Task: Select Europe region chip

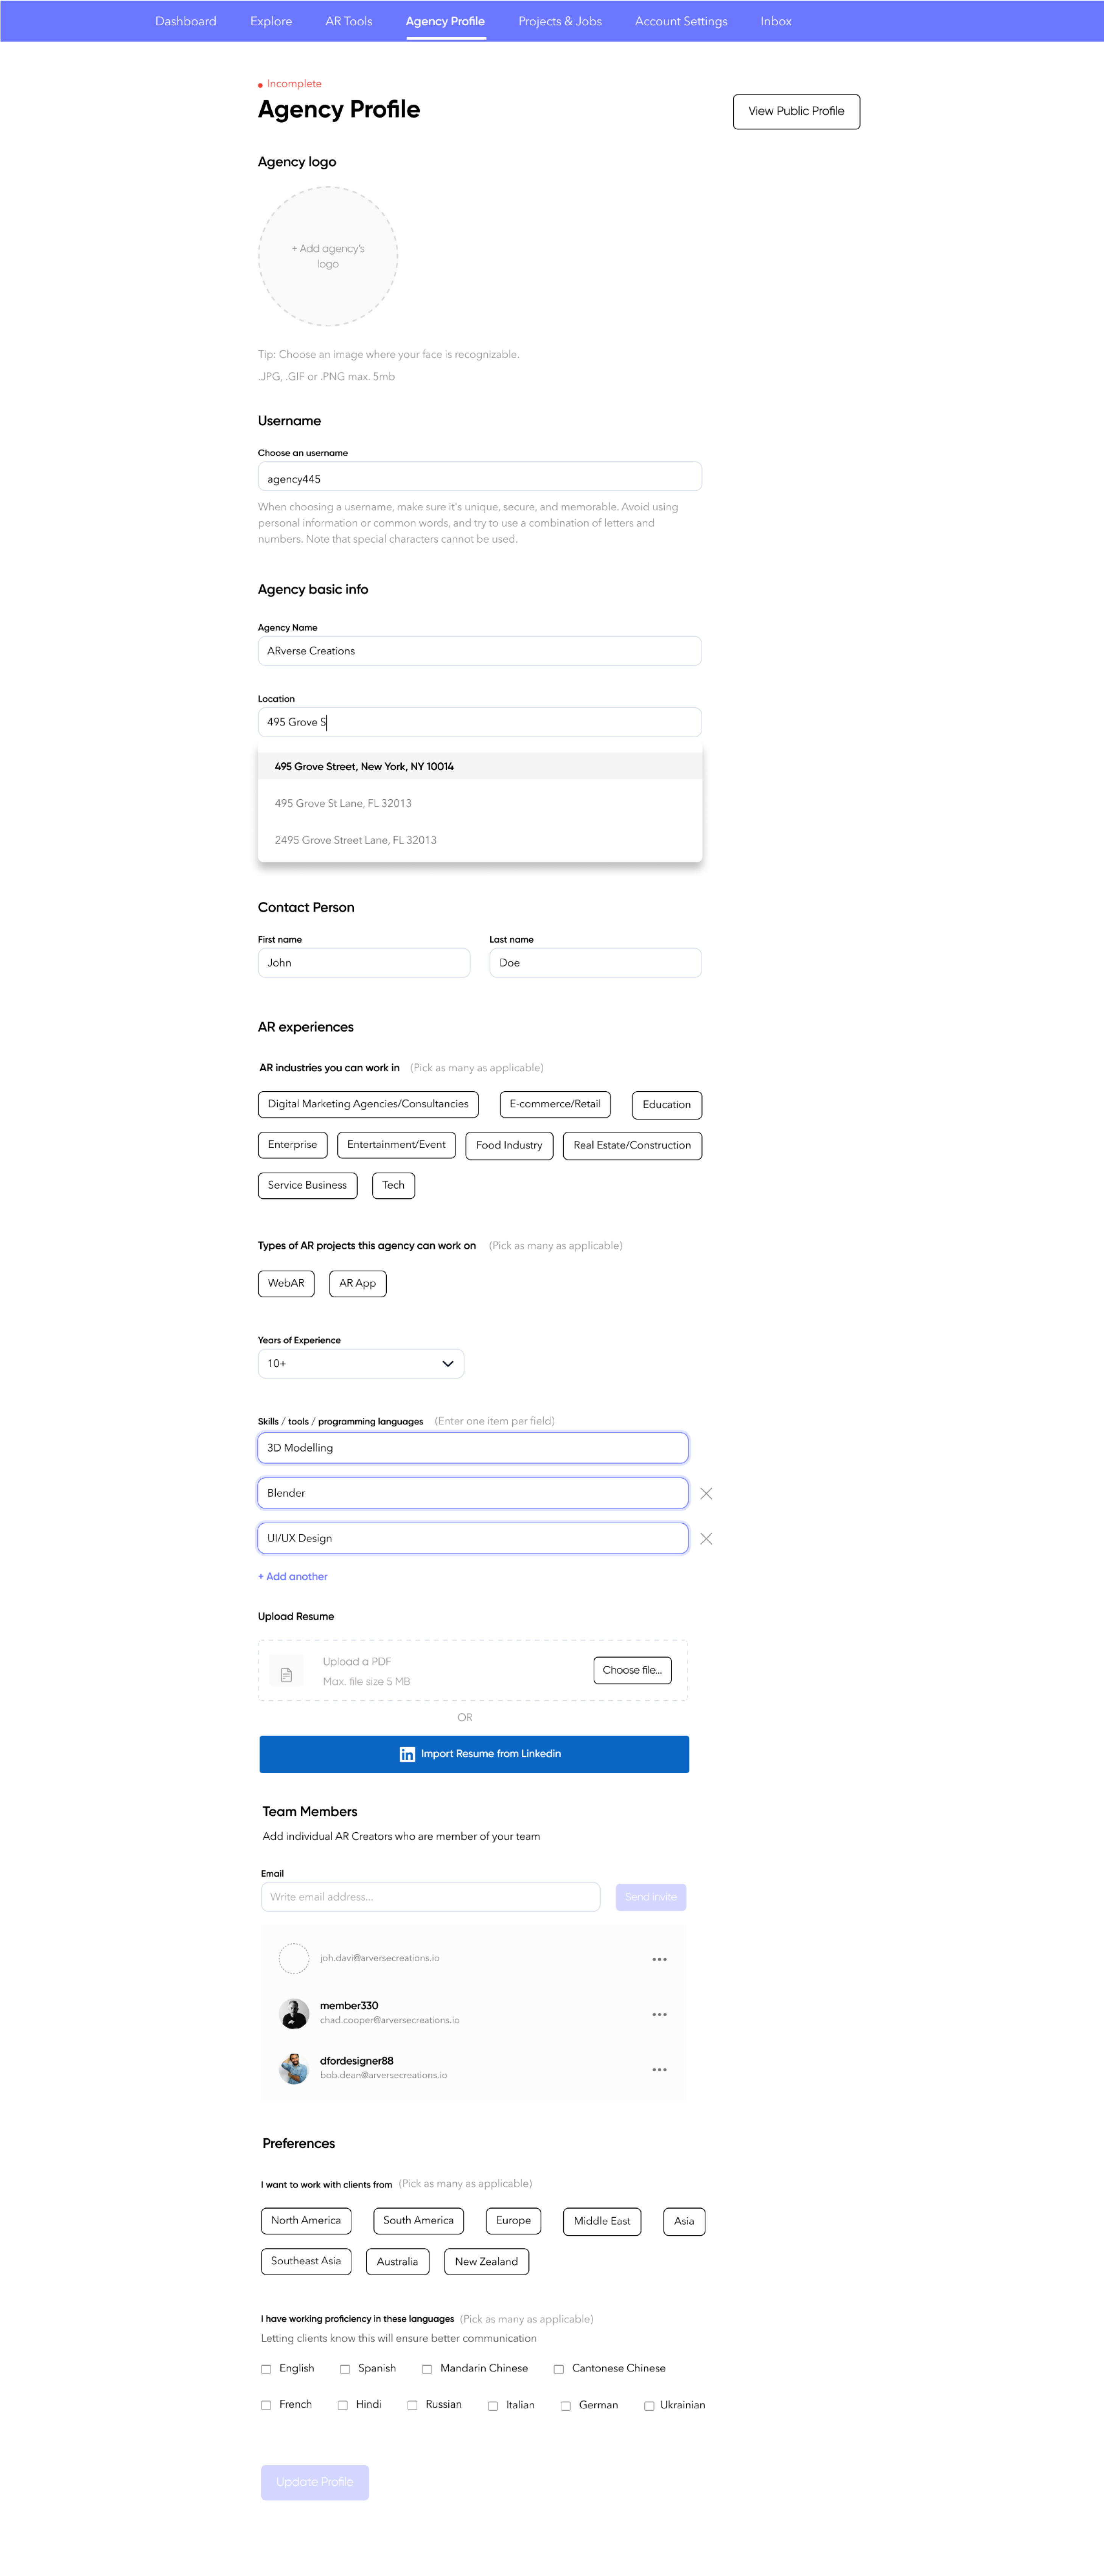Action: [513, 2221]
